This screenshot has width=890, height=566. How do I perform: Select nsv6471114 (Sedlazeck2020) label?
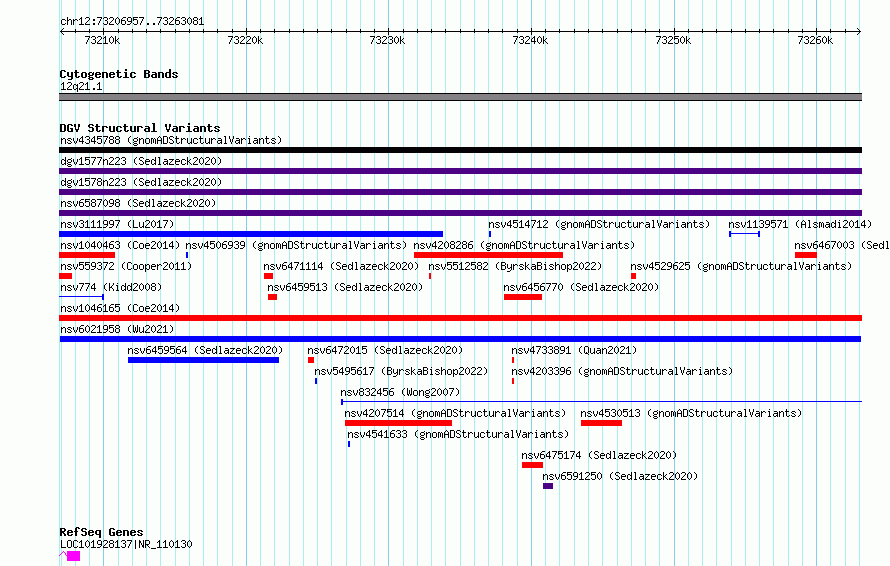tap(341, 266)
